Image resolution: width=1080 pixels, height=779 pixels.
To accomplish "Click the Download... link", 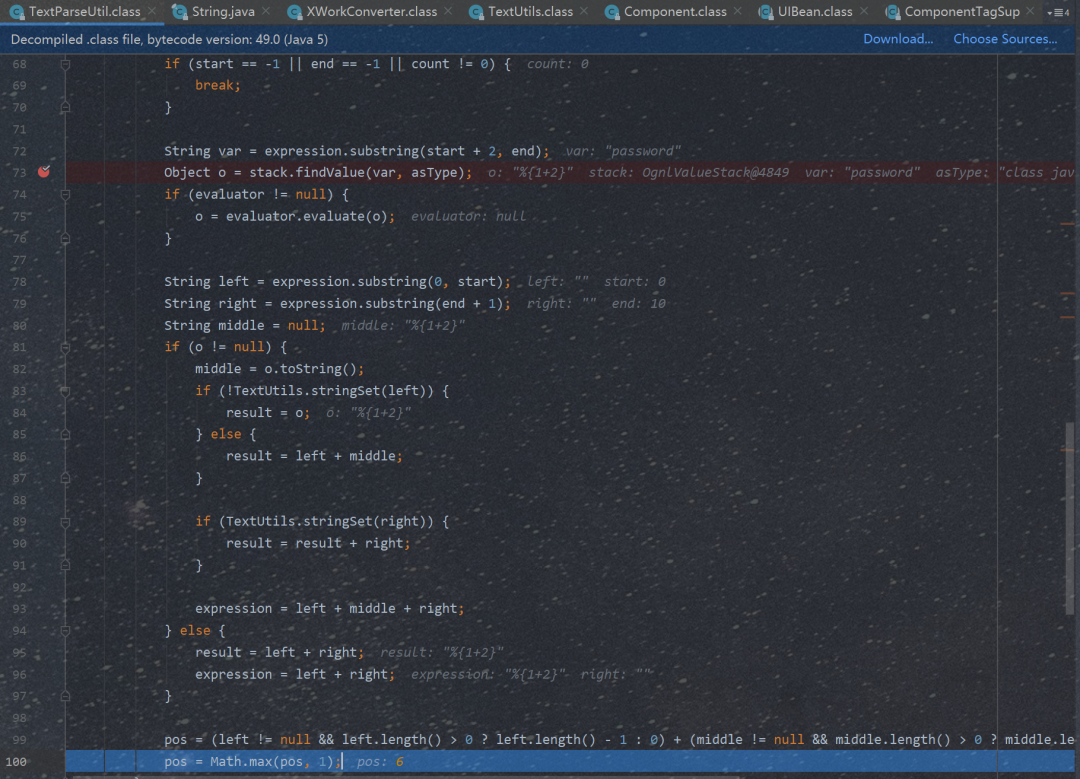I will pyautogui.click(x=897, y=39).
